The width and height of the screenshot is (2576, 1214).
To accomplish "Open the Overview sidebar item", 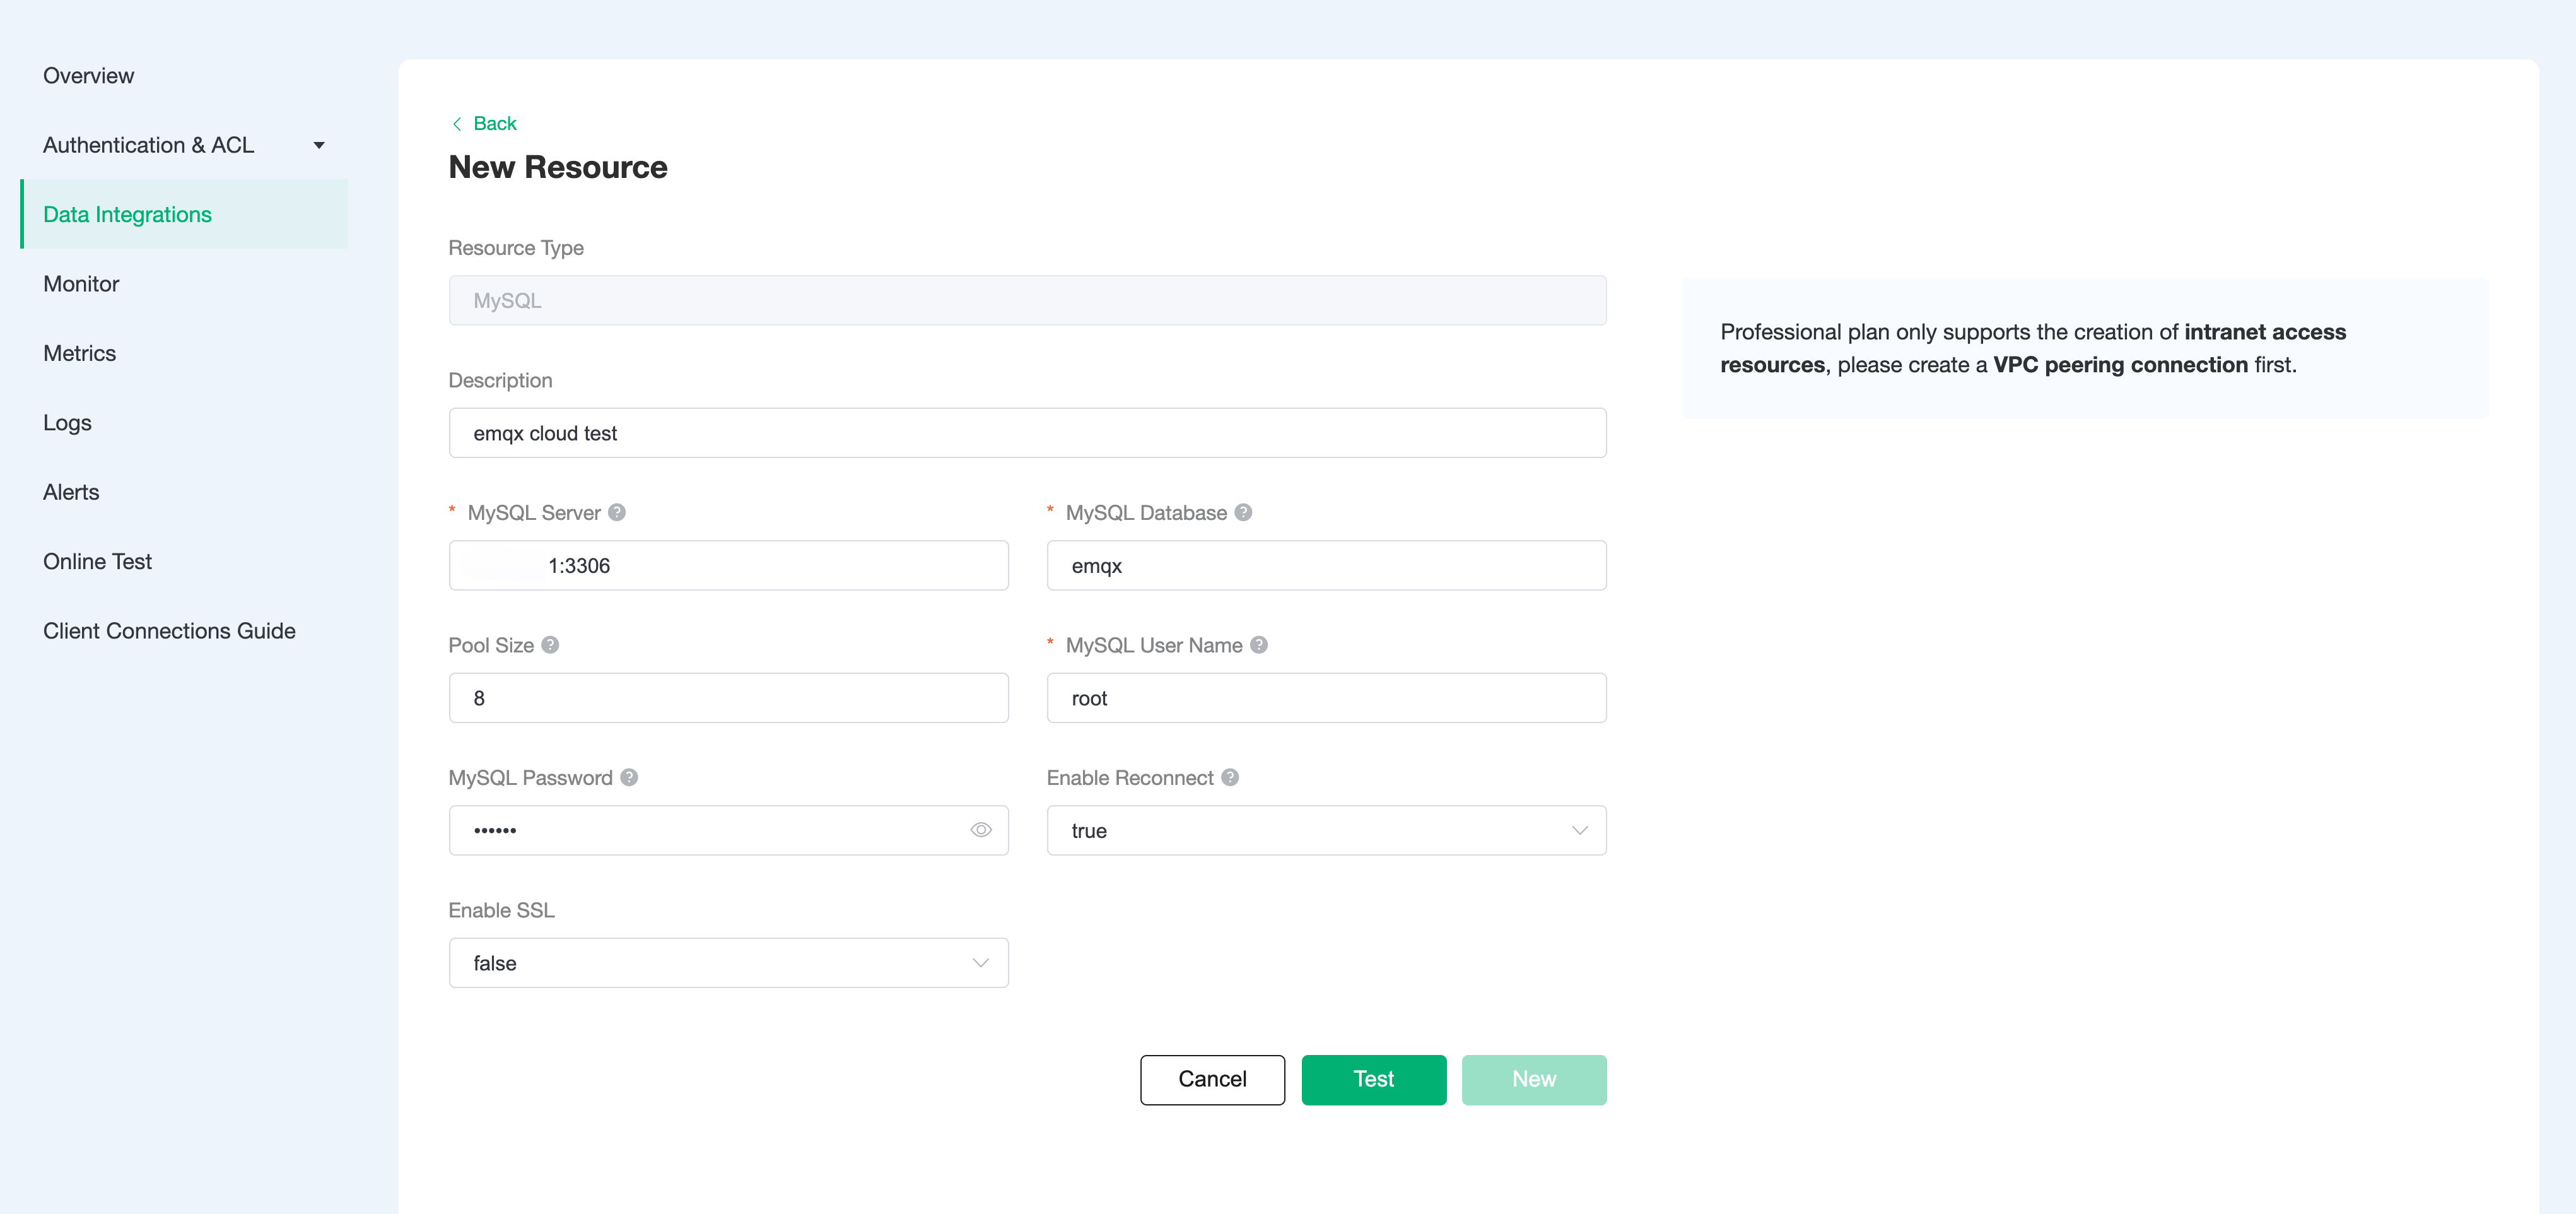I will click(x=88, y=76).
